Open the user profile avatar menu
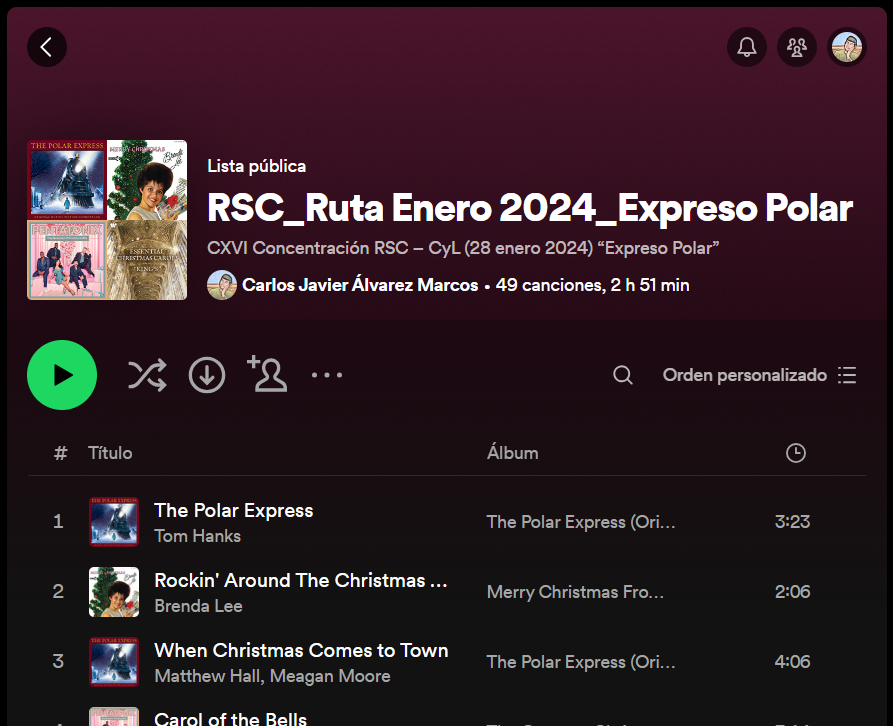The image size is (893, 726). [847, 47]
